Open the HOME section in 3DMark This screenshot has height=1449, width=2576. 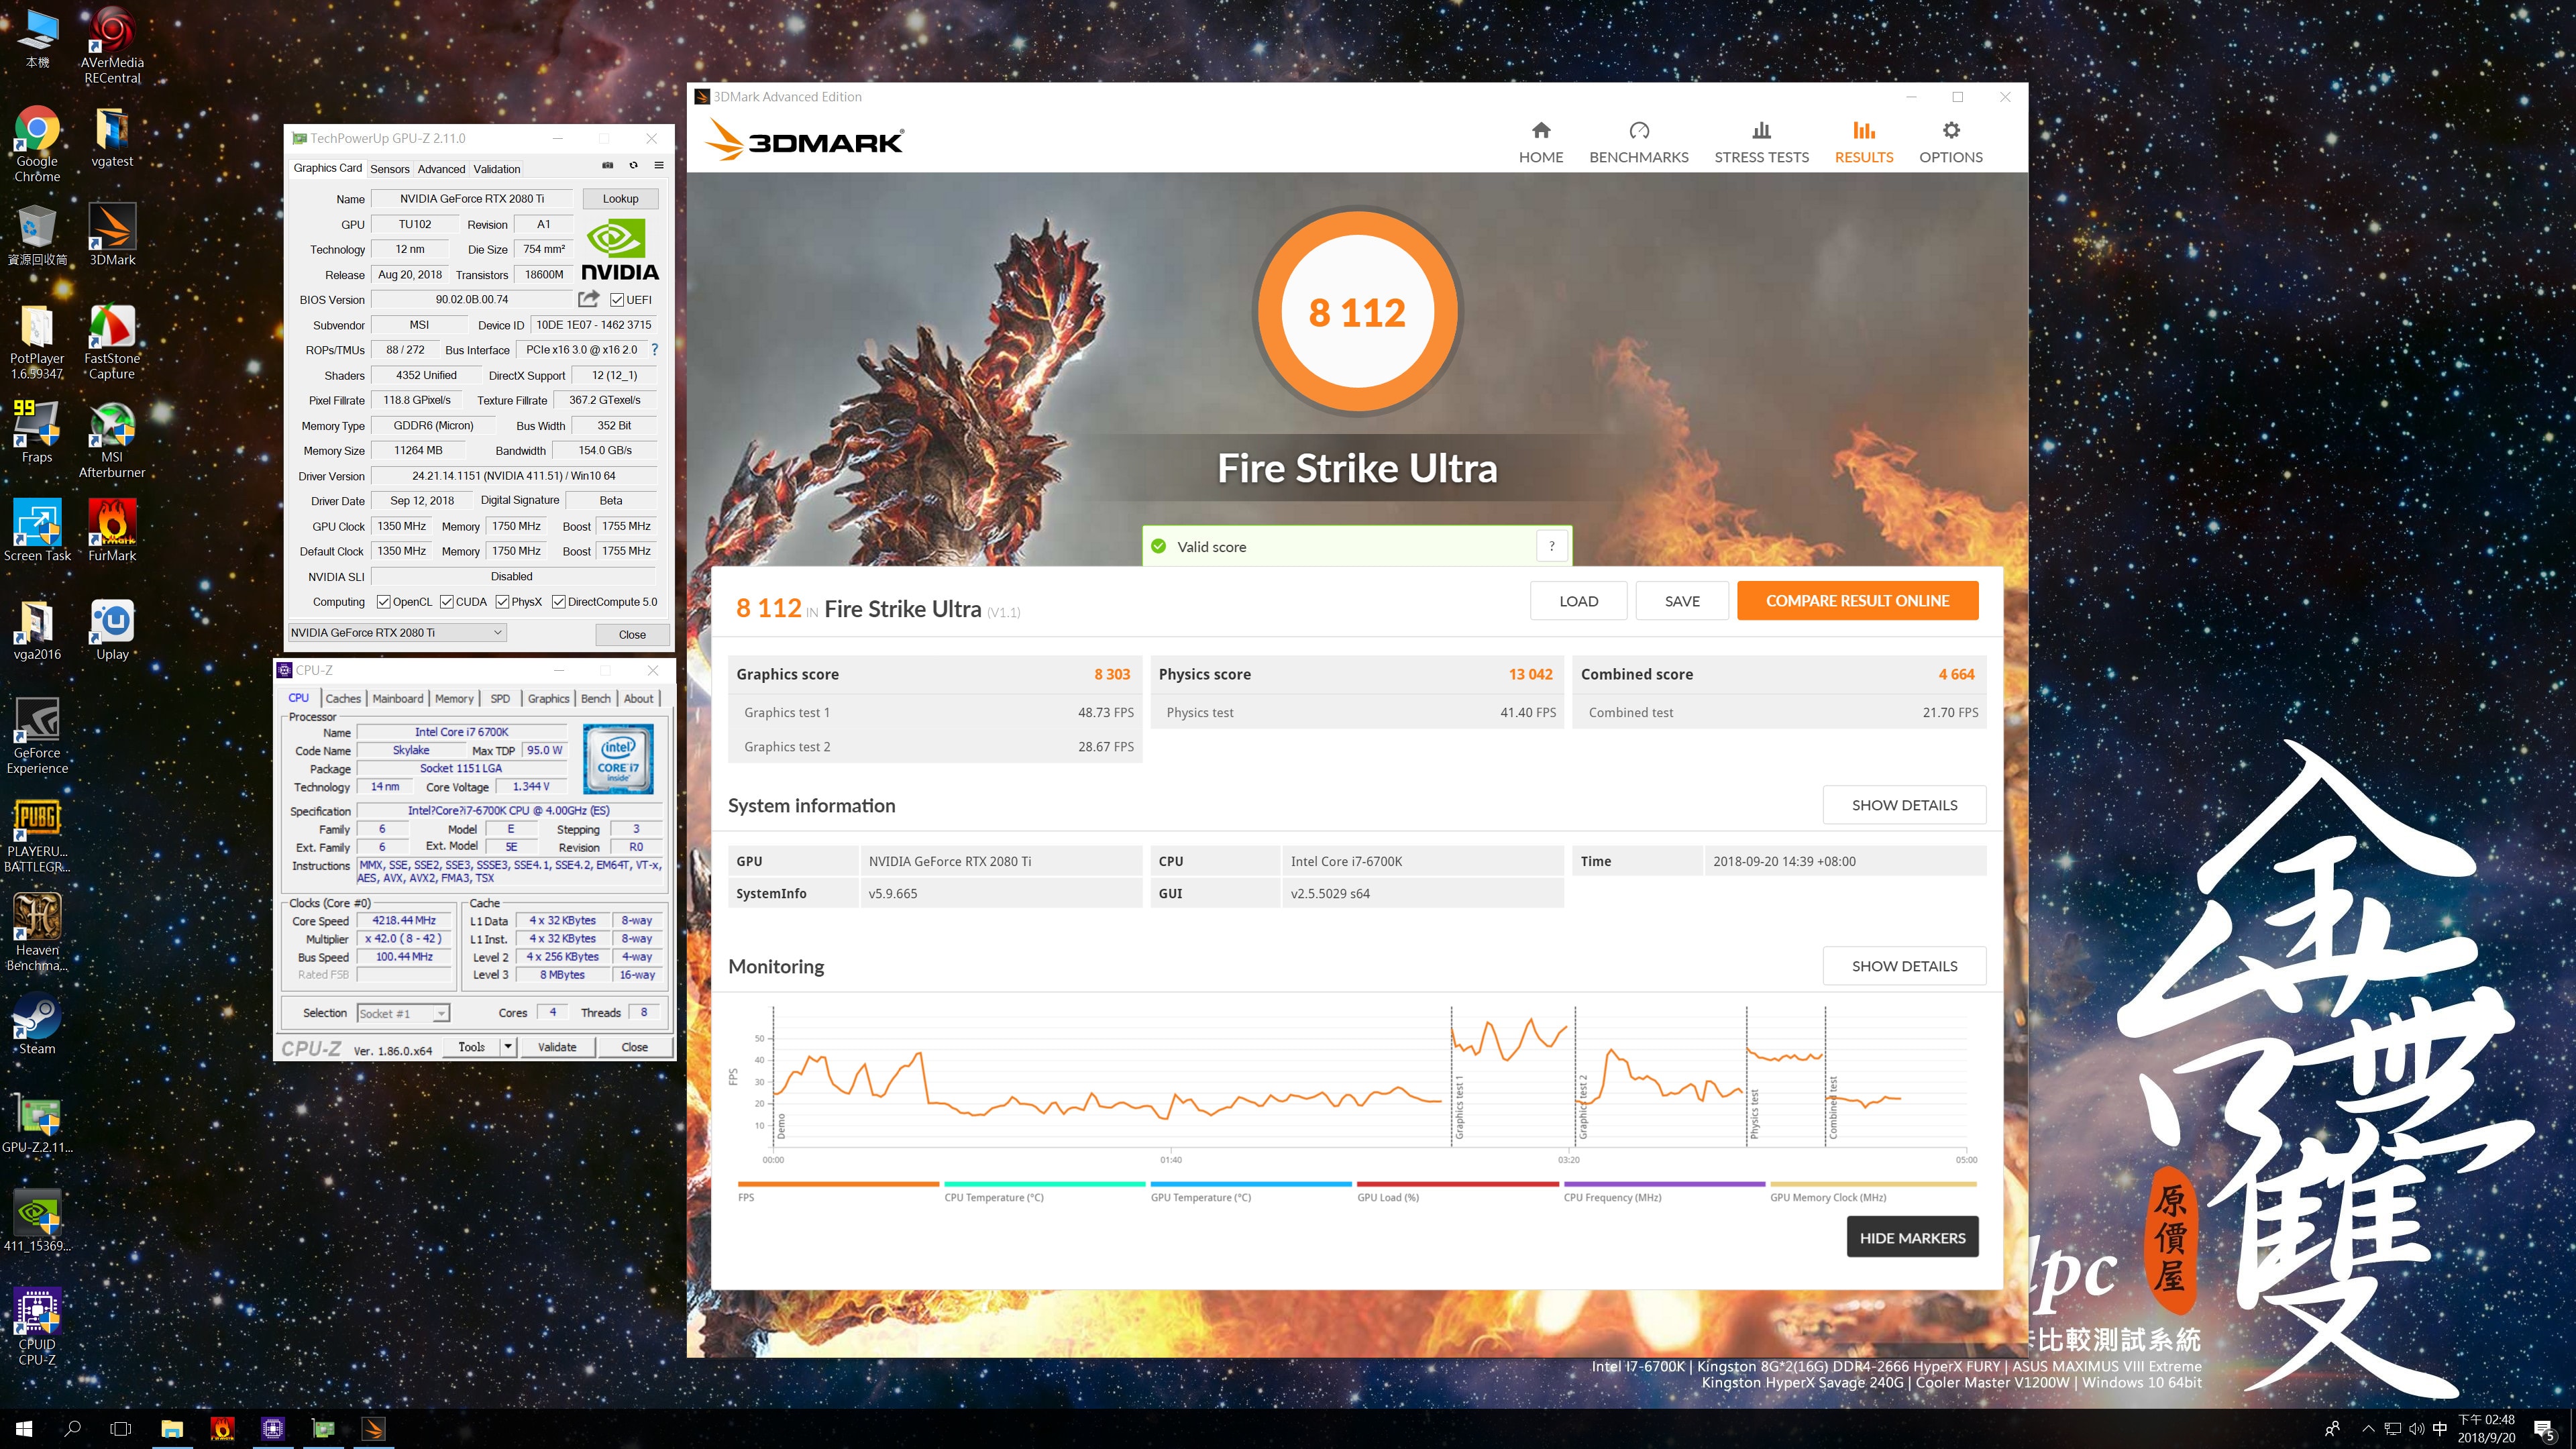[x=1540, y=143]
